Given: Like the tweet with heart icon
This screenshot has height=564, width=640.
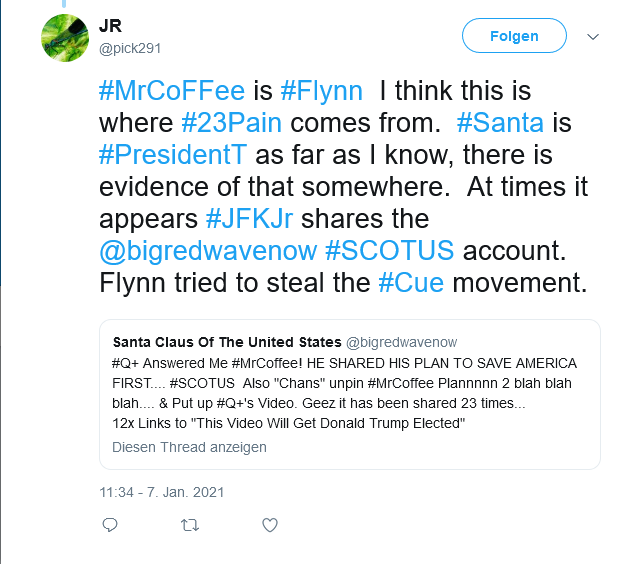Looking at the screenshot, I should point(269,525).
